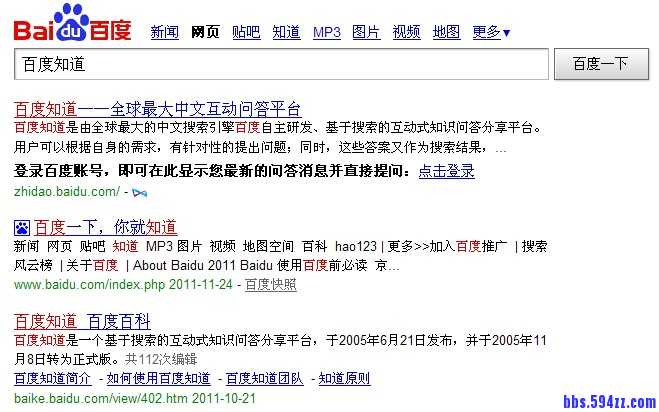Open result 百度知道——全球最大中文互动问答平台

coord(158,108)
